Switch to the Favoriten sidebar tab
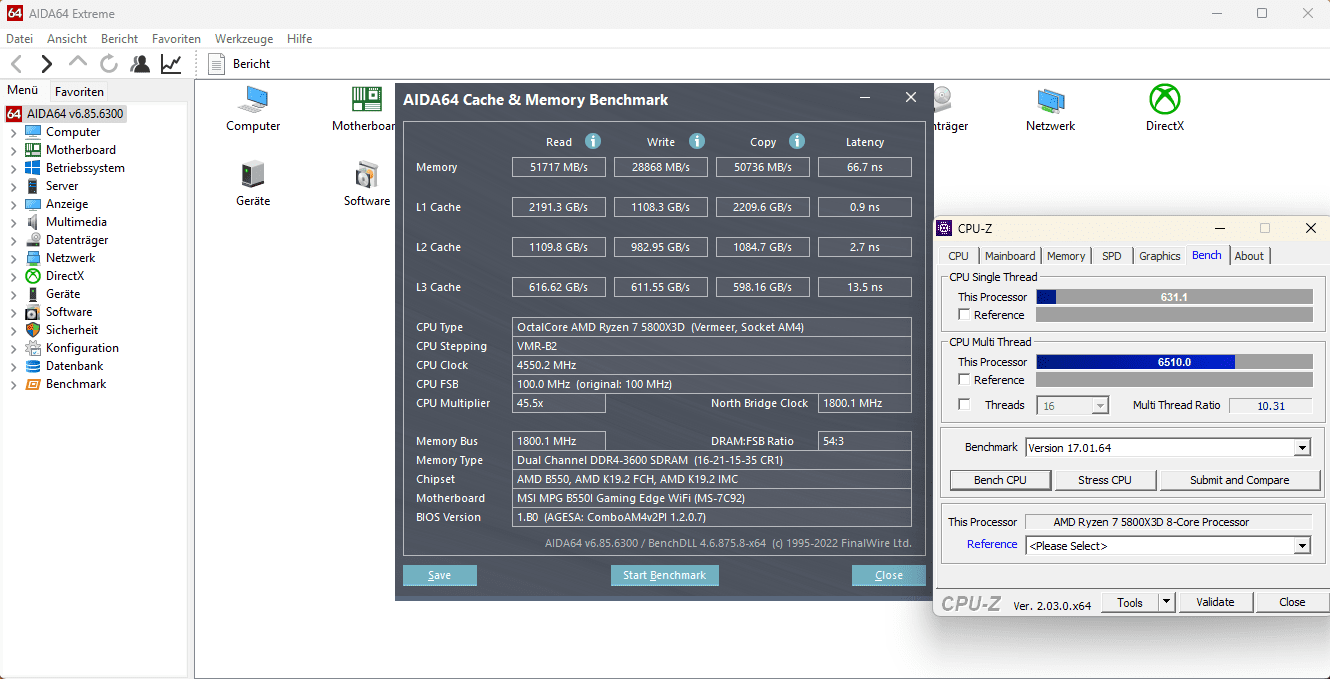Image resolution: width=1330 pixels, height=679 pixels. pyautogui.click(x=79, y=92)
